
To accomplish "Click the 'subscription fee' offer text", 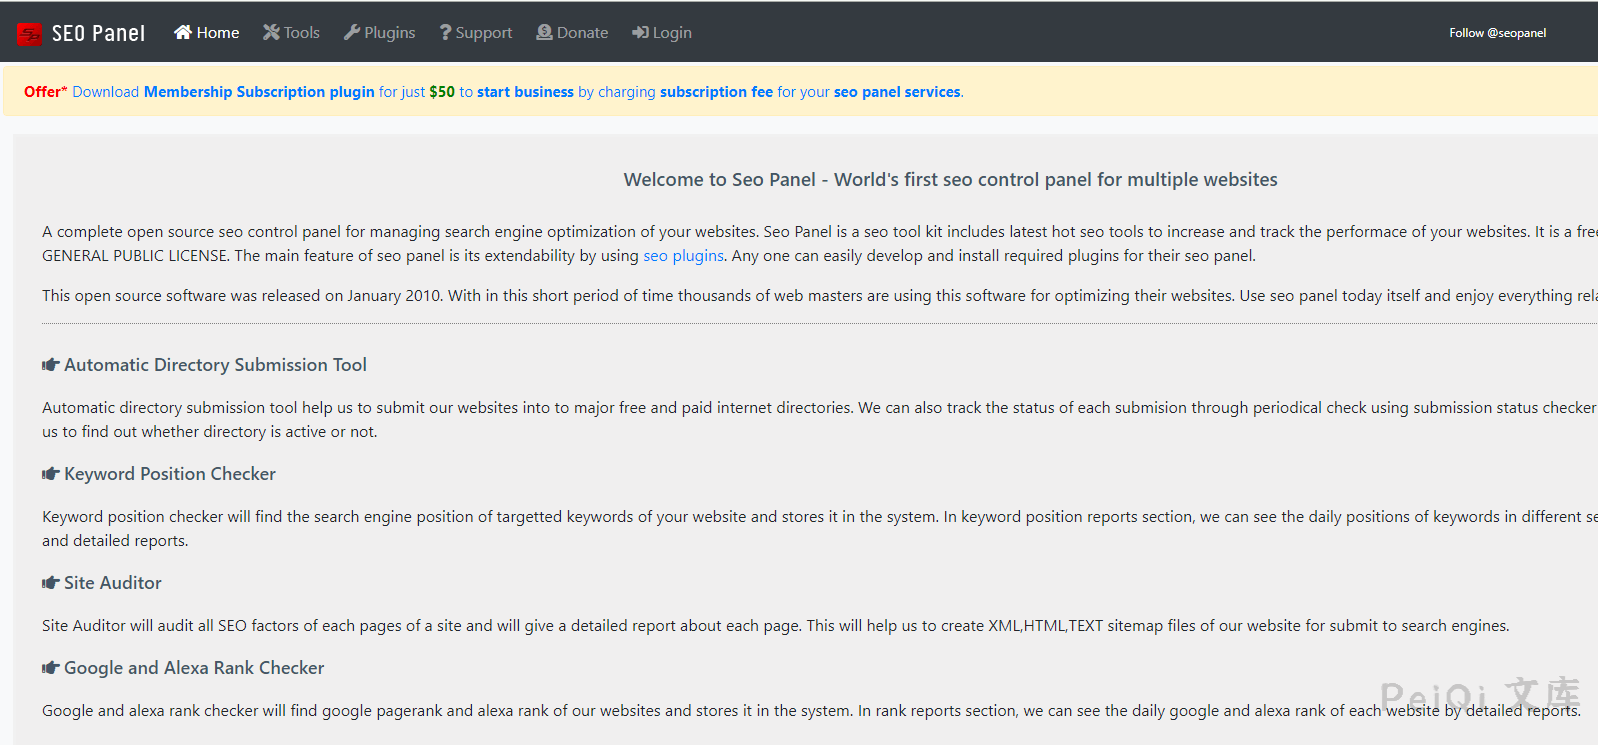I will (x=716, y=92).
